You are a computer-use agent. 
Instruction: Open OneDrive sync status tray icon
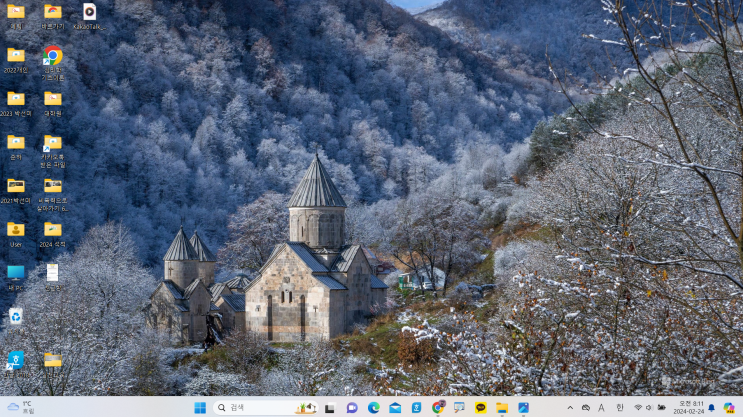(586, 408)
